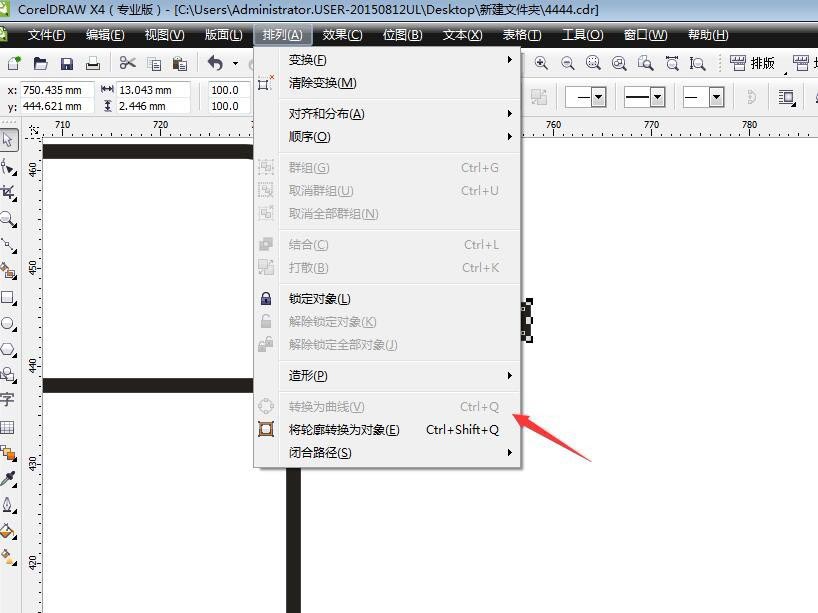Click the x position input field
Image resolution: width=818 pixels, height=613 pixels.
coord(57,90)
